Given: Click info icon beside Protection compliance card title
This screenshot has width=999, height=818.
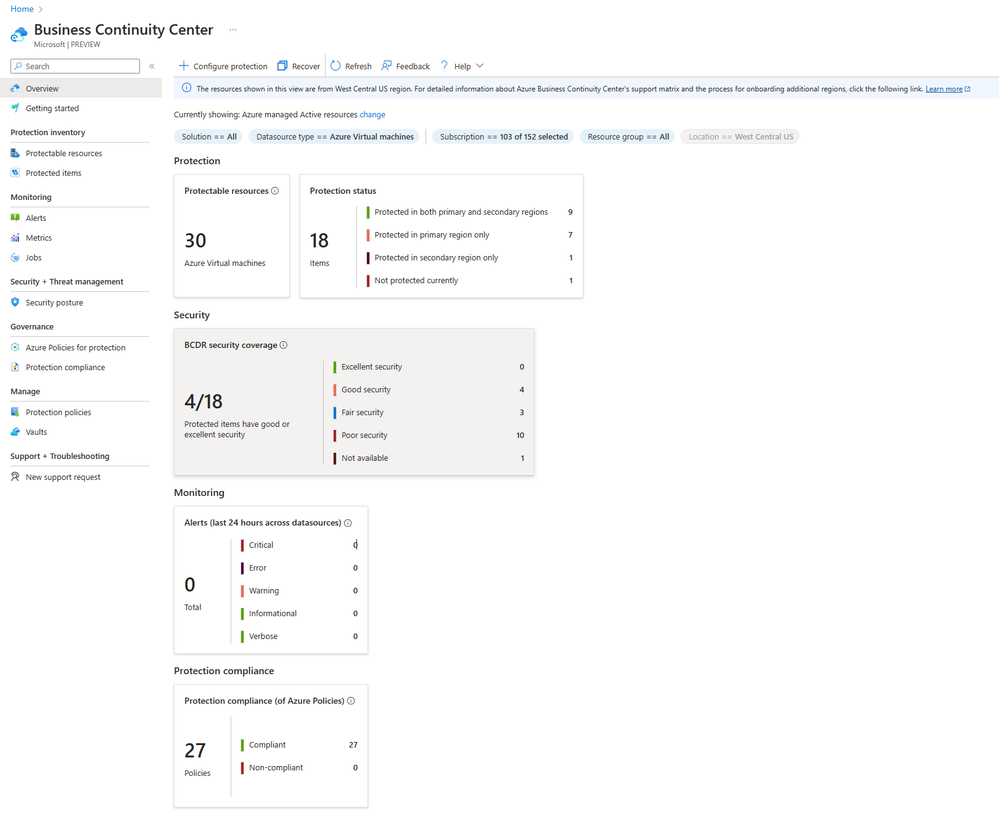Looking at the screenshot, I should click(351, 701).
